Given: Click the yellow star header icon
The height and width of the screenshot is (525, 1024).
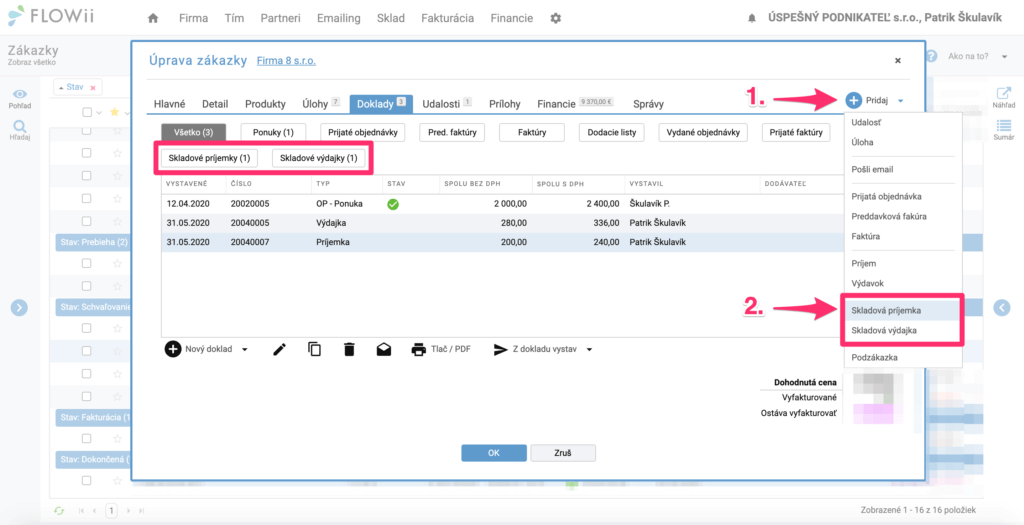Looking at the screenshot, I should tap(115, 112).
